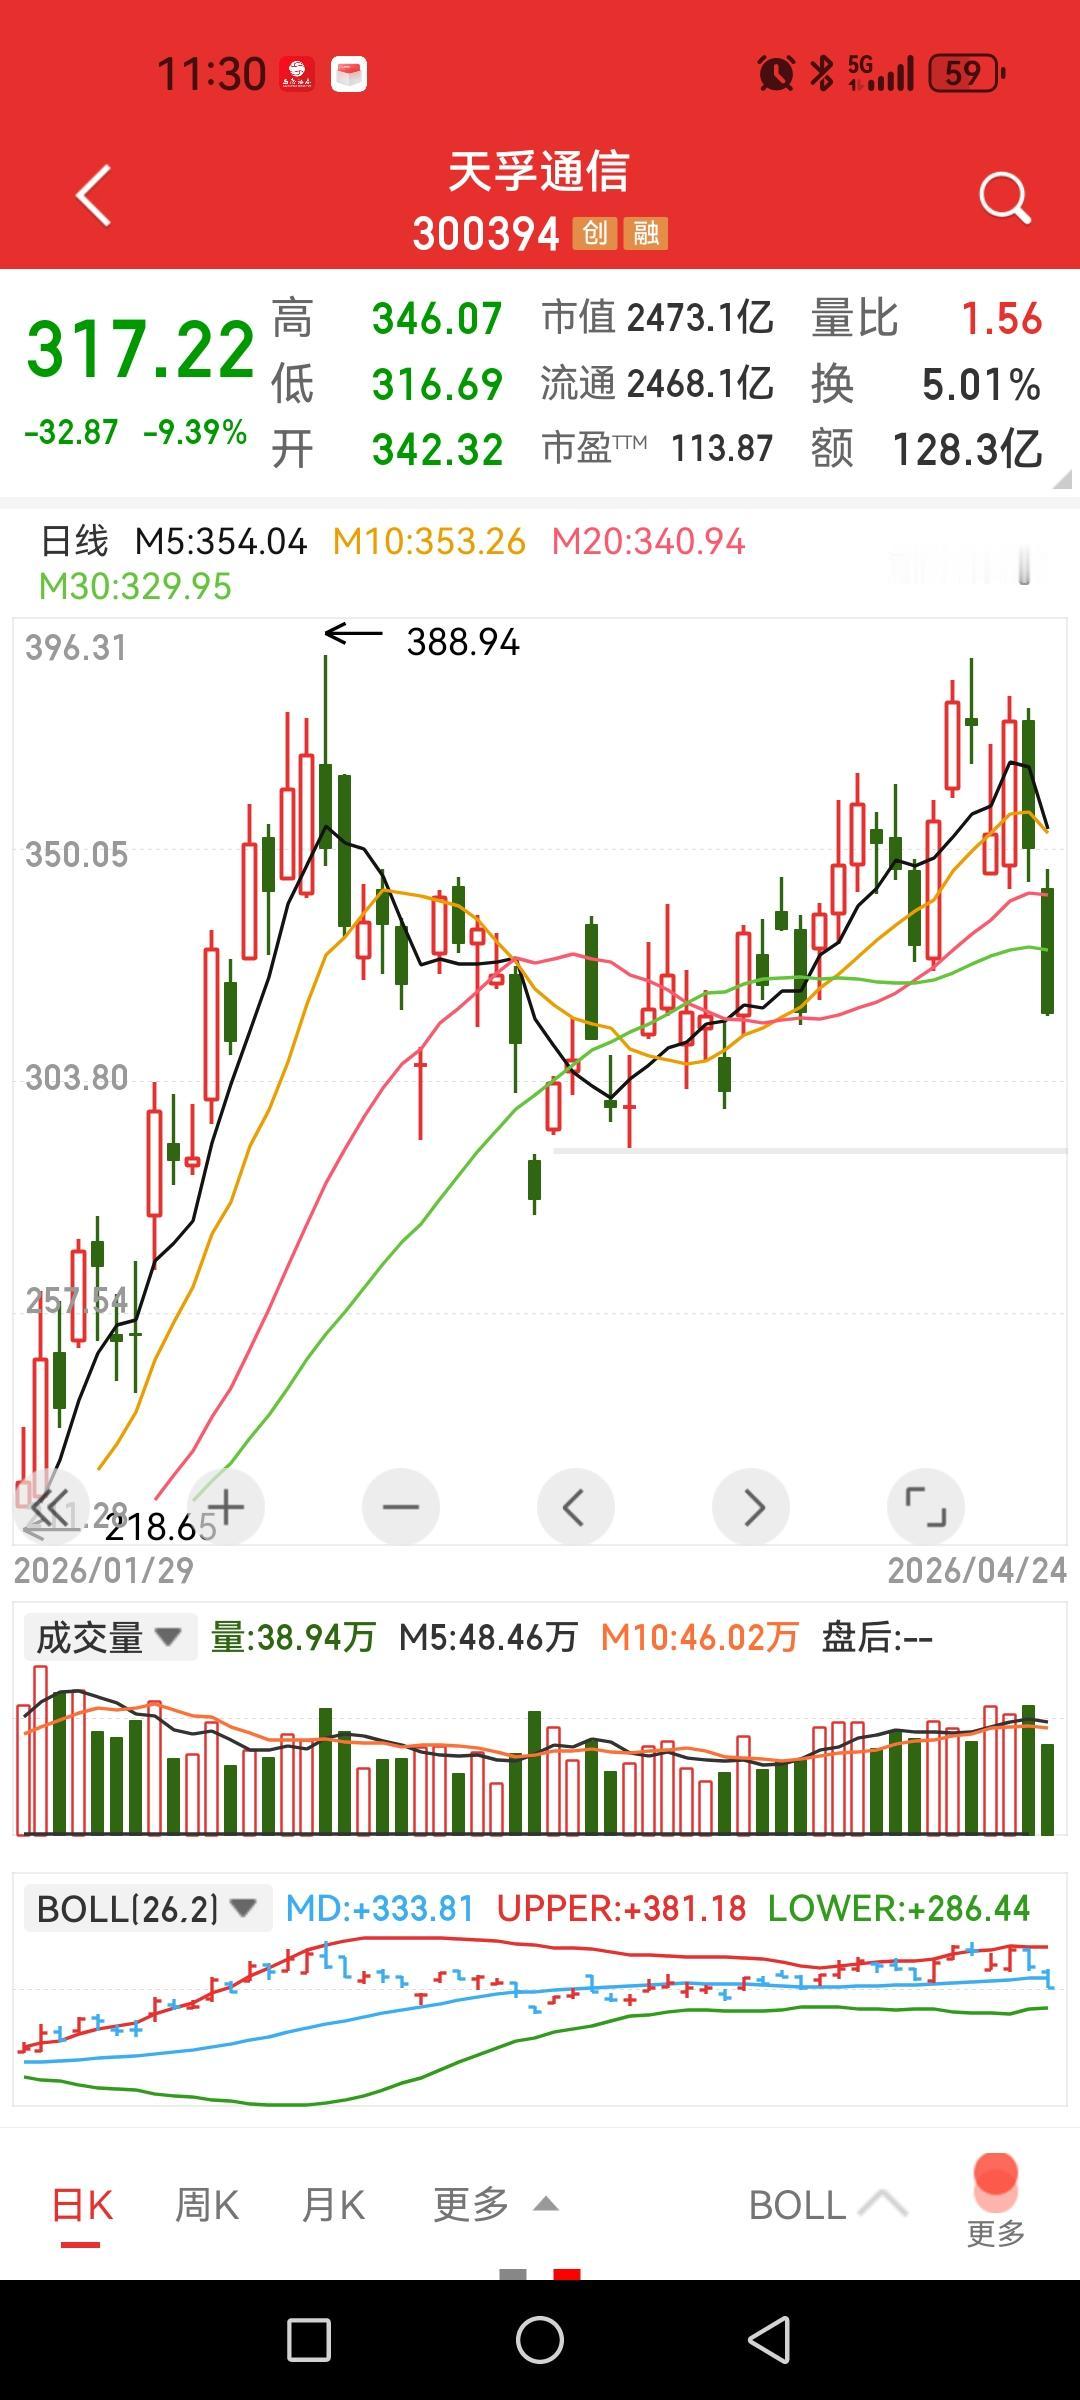1080x2400 pixels.
Task: Tap start date 2026/01/29
Action: point(104,1570)
